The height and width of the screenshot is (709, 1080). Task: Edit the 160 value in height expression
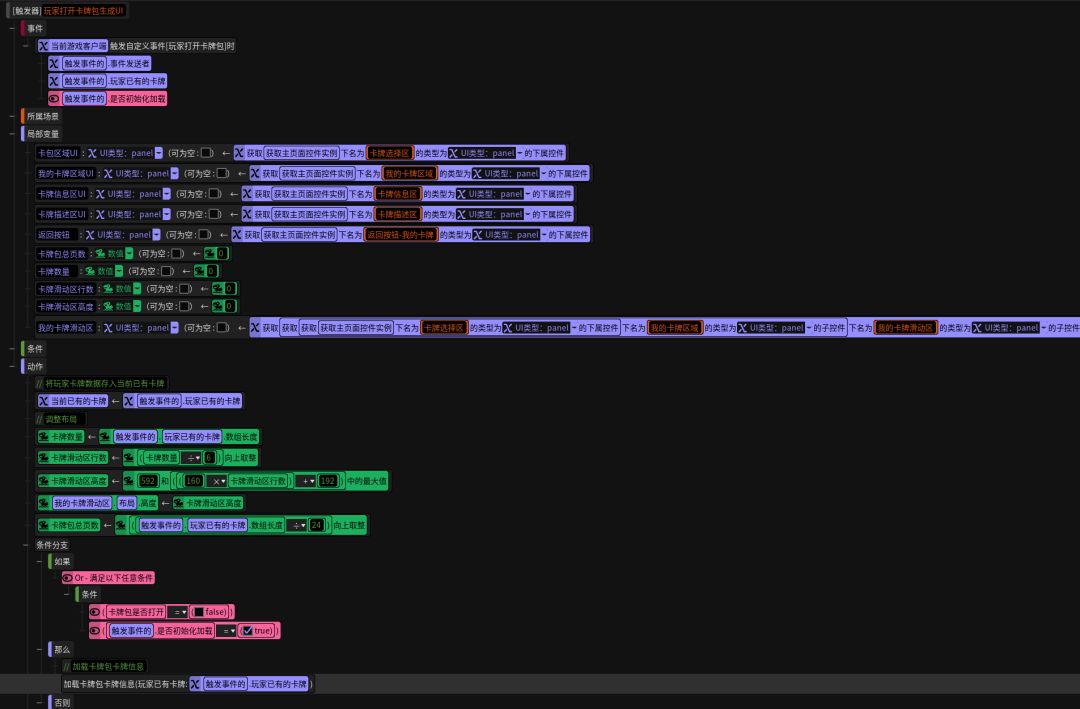194,481
